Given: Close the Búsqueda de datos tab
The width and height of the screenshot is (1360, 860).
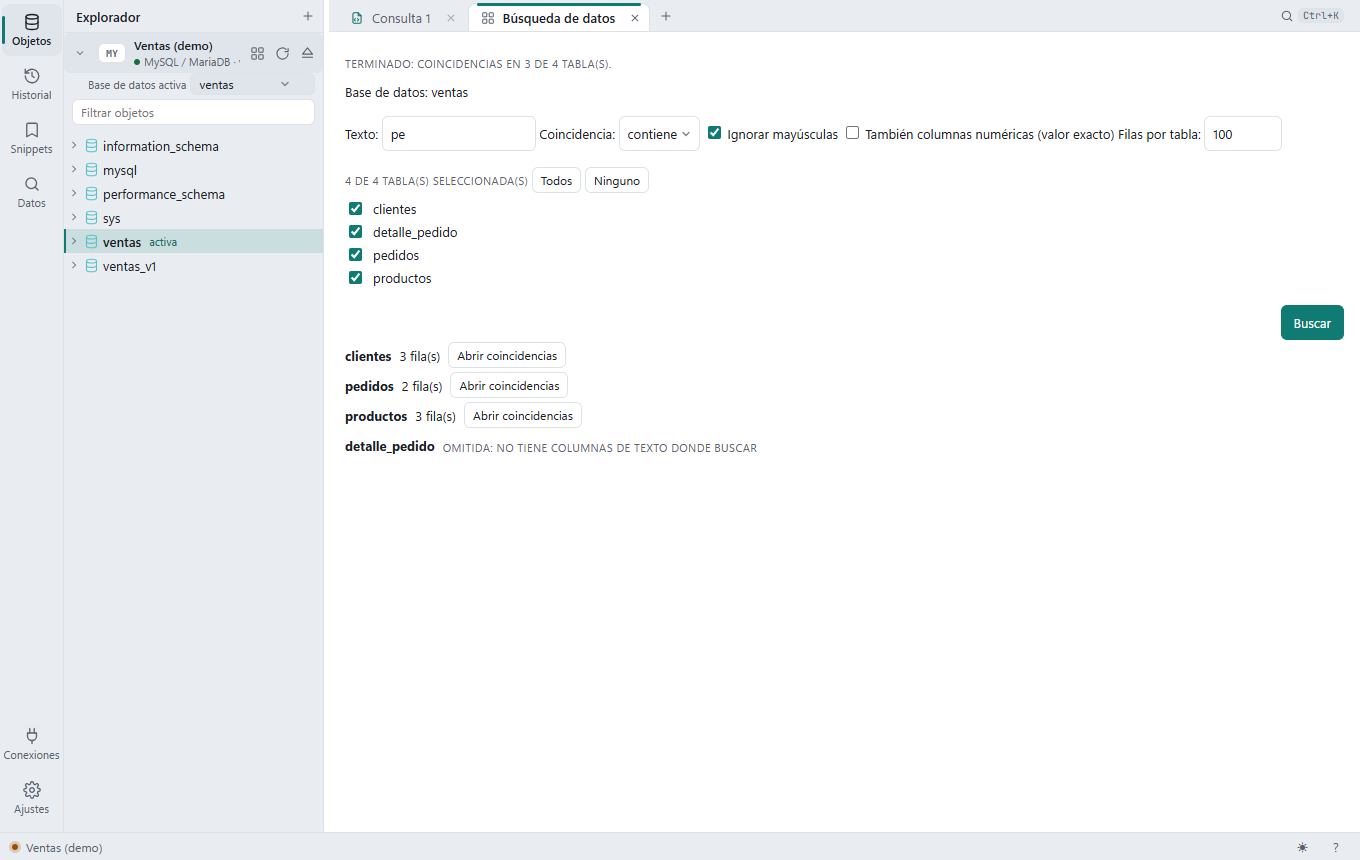Looking at the screenshot, I should [634, 18].
